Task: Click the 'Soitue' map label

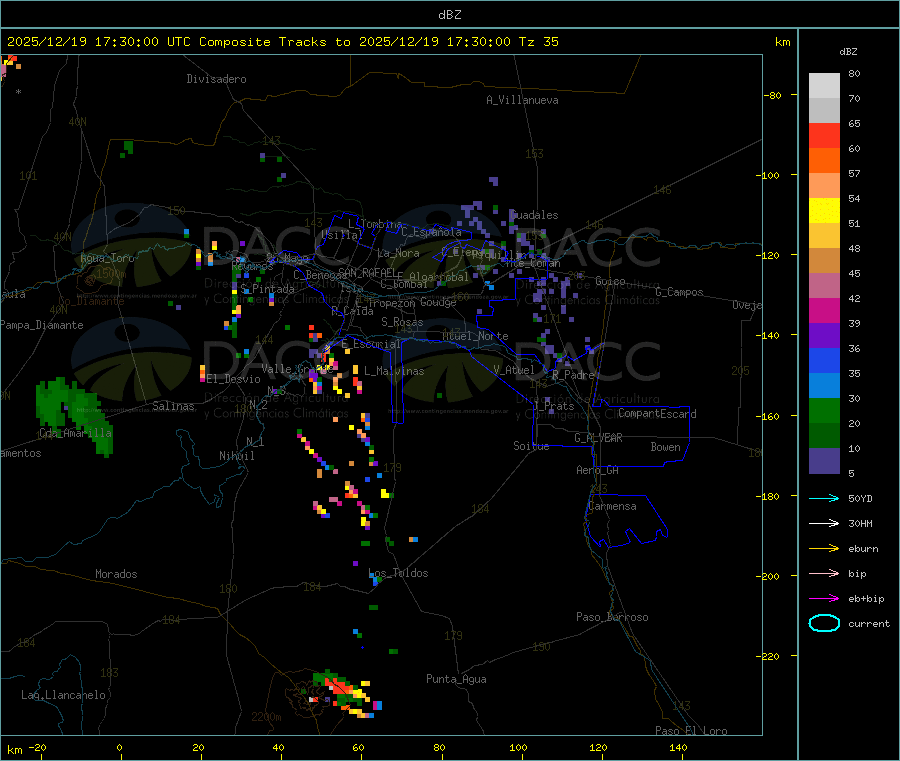Action: tap(531, 446)
